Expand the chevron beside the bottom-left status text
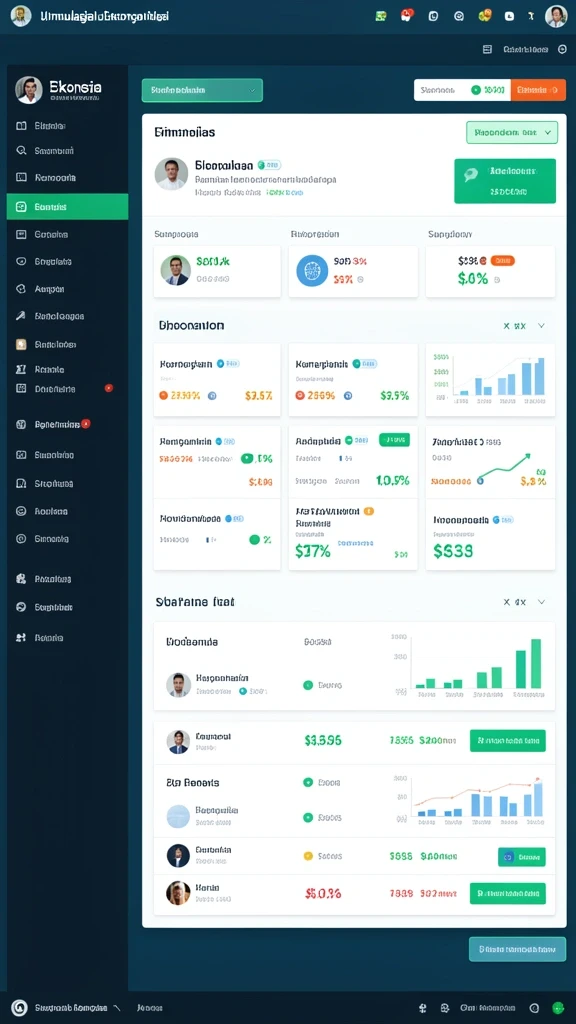Image resolution: width=576 pixels, height=1024 pixels. click(117, 1008)
